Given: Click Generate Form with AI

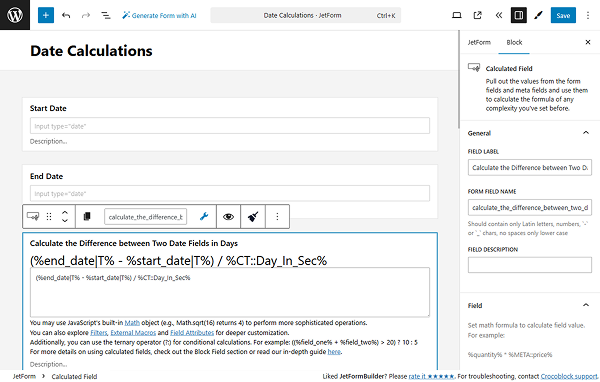Looking at the screenshot, I should click(x=159, y=15).
